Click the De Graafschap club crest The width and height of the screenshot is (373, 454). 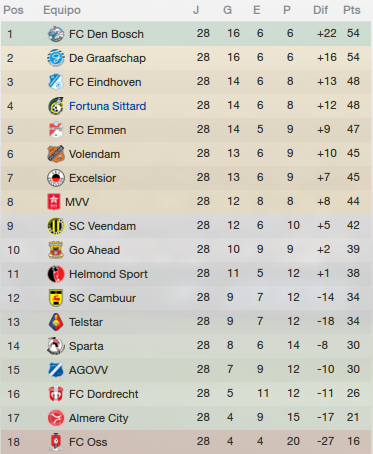click(x=56, y=58)
